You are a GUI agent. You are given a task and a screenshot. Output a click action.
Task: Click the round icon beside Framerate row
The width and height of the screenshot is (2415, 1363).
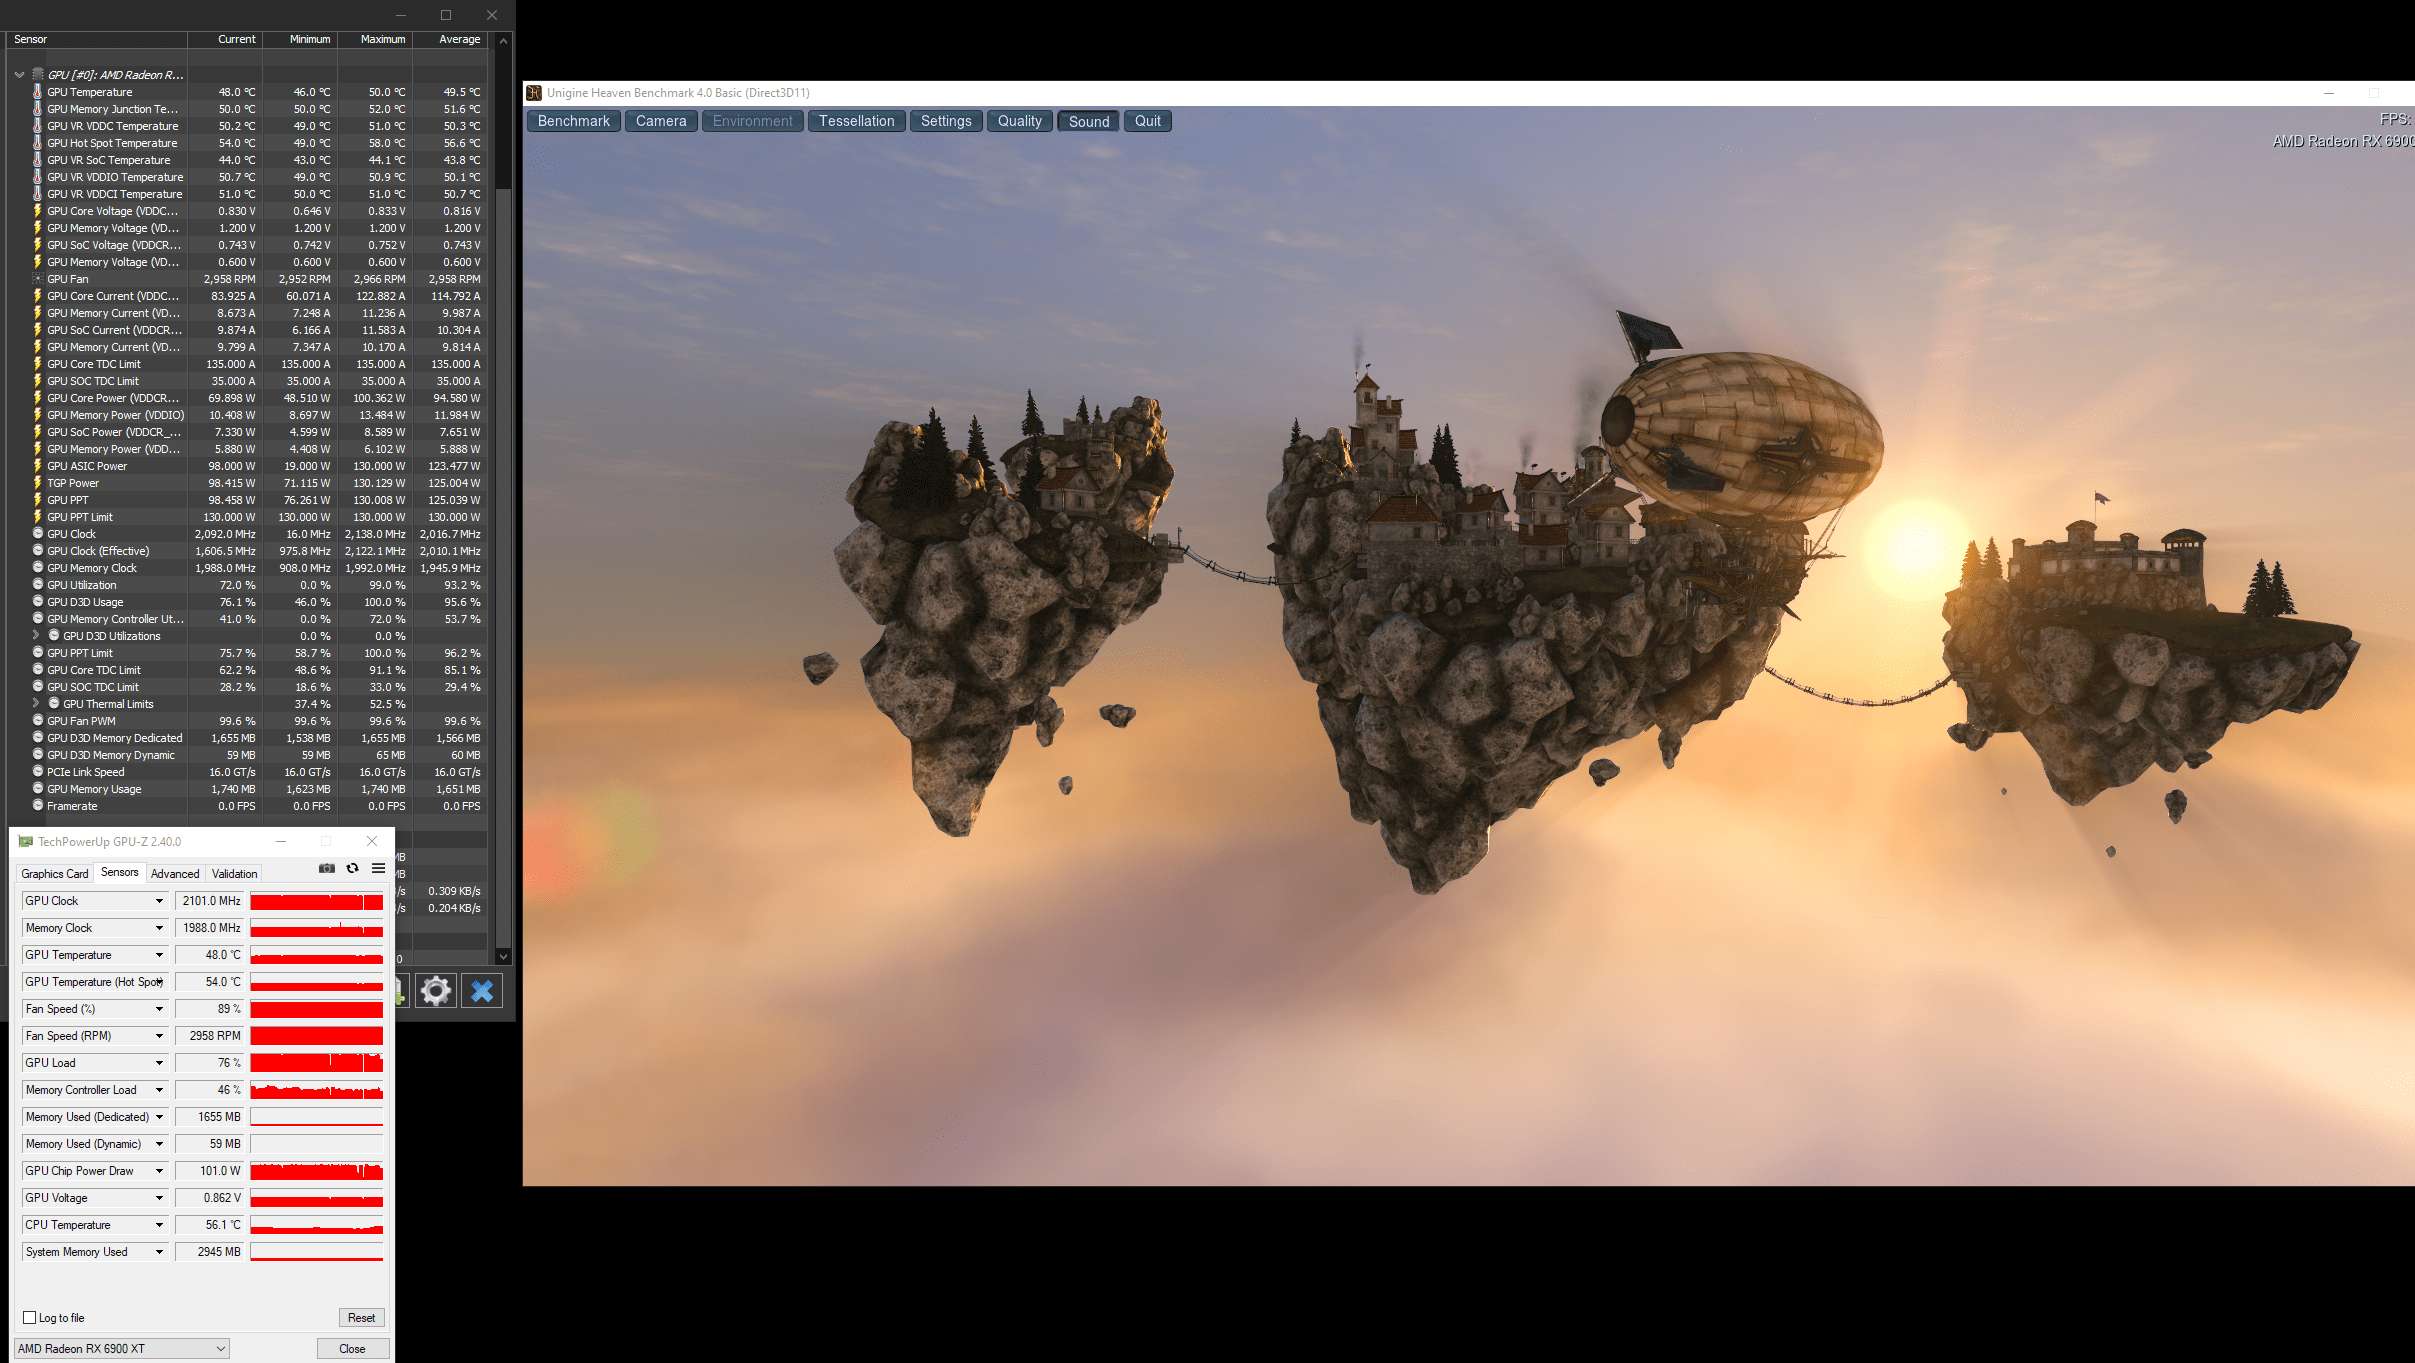click(38, 806)
